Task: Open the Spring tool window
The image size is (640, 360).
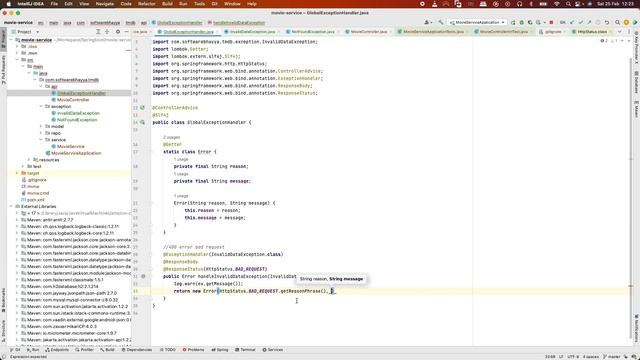Action: 220,350
